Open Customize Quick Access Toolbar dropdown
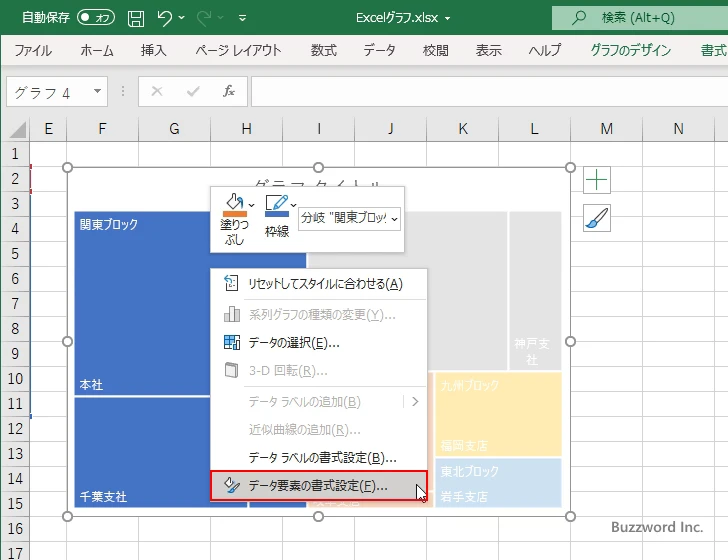The width and height of the screenshot is (728, 560). click(242, 19)
